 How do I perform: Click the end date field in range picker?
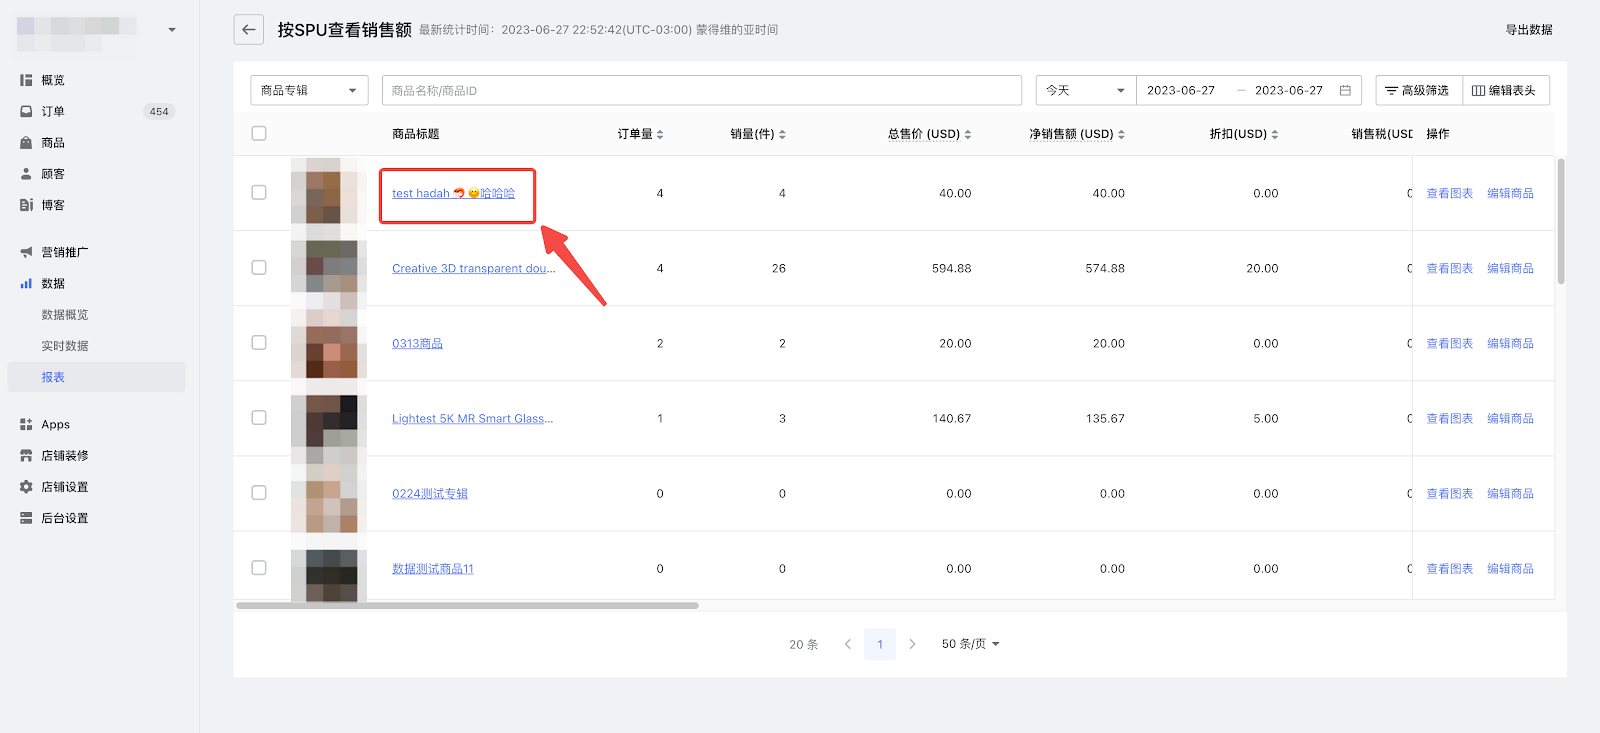[1289, 90]
